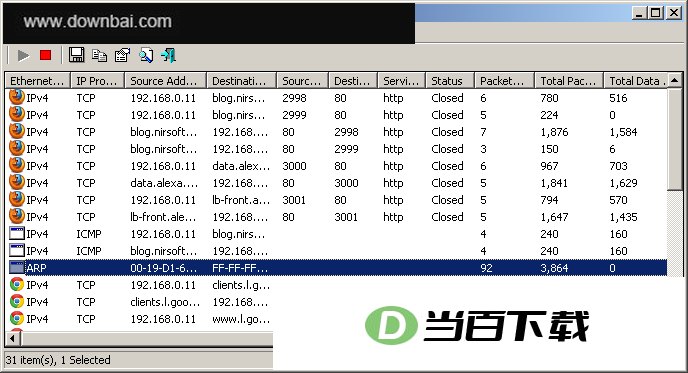The image size is (688, 373).
Task: Click Chrome icon in row from clients.l.goo...
Action: pos(17,301)
